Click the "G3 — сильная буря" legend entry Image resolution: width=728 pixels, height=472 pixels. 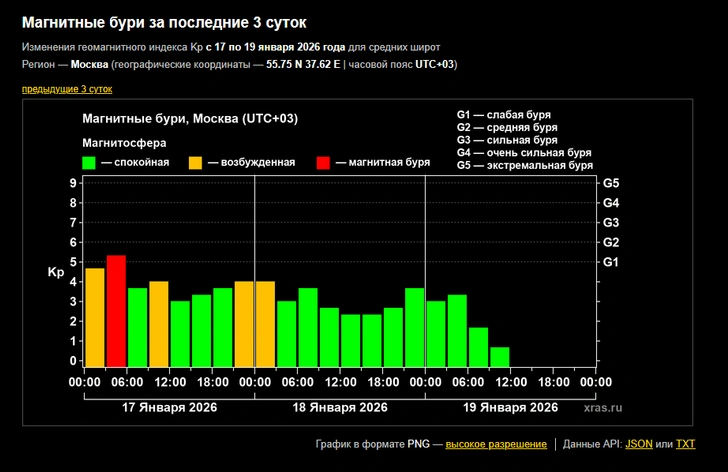pyautogui.click(x=507, y=140)
